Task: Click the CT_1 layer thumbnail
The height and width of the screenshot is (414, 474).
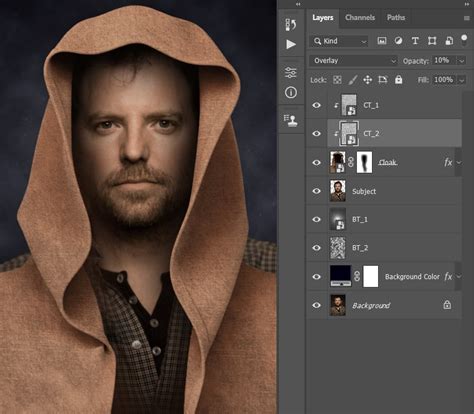Action: [x=349, y=105]
